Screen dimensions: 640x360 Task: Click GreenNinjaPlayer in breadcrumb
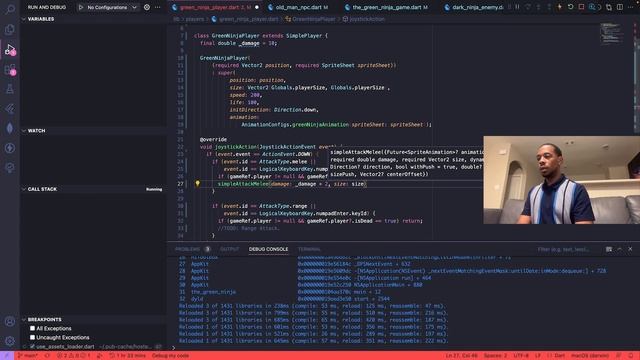coord(313,19)
